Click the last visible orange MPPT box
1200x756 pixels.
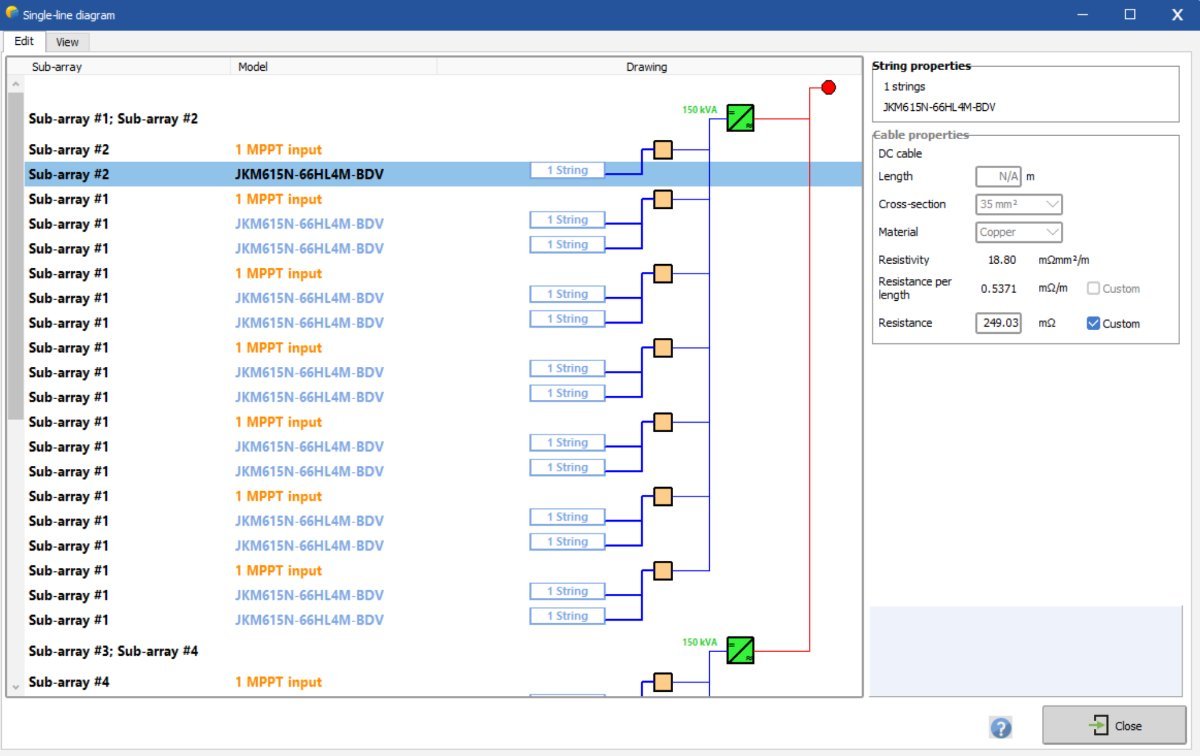(662, 683)
